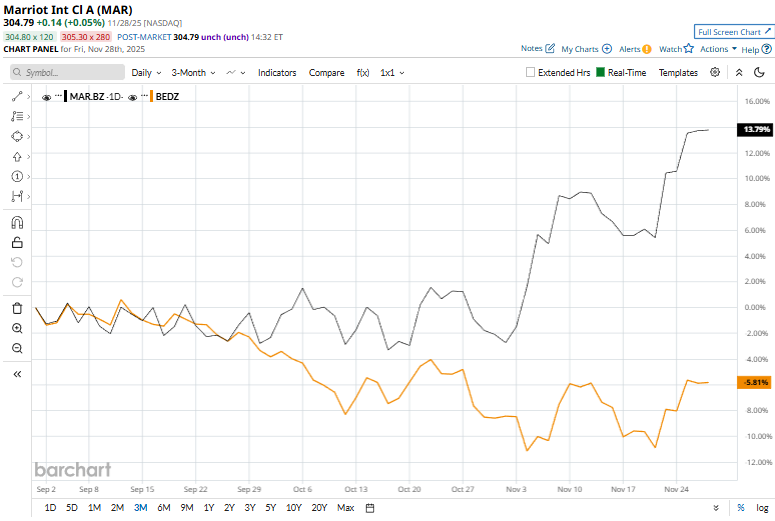Select the 10Y time range
The width and height of the screenshot is (775, 521).
[x=294, y=508]
